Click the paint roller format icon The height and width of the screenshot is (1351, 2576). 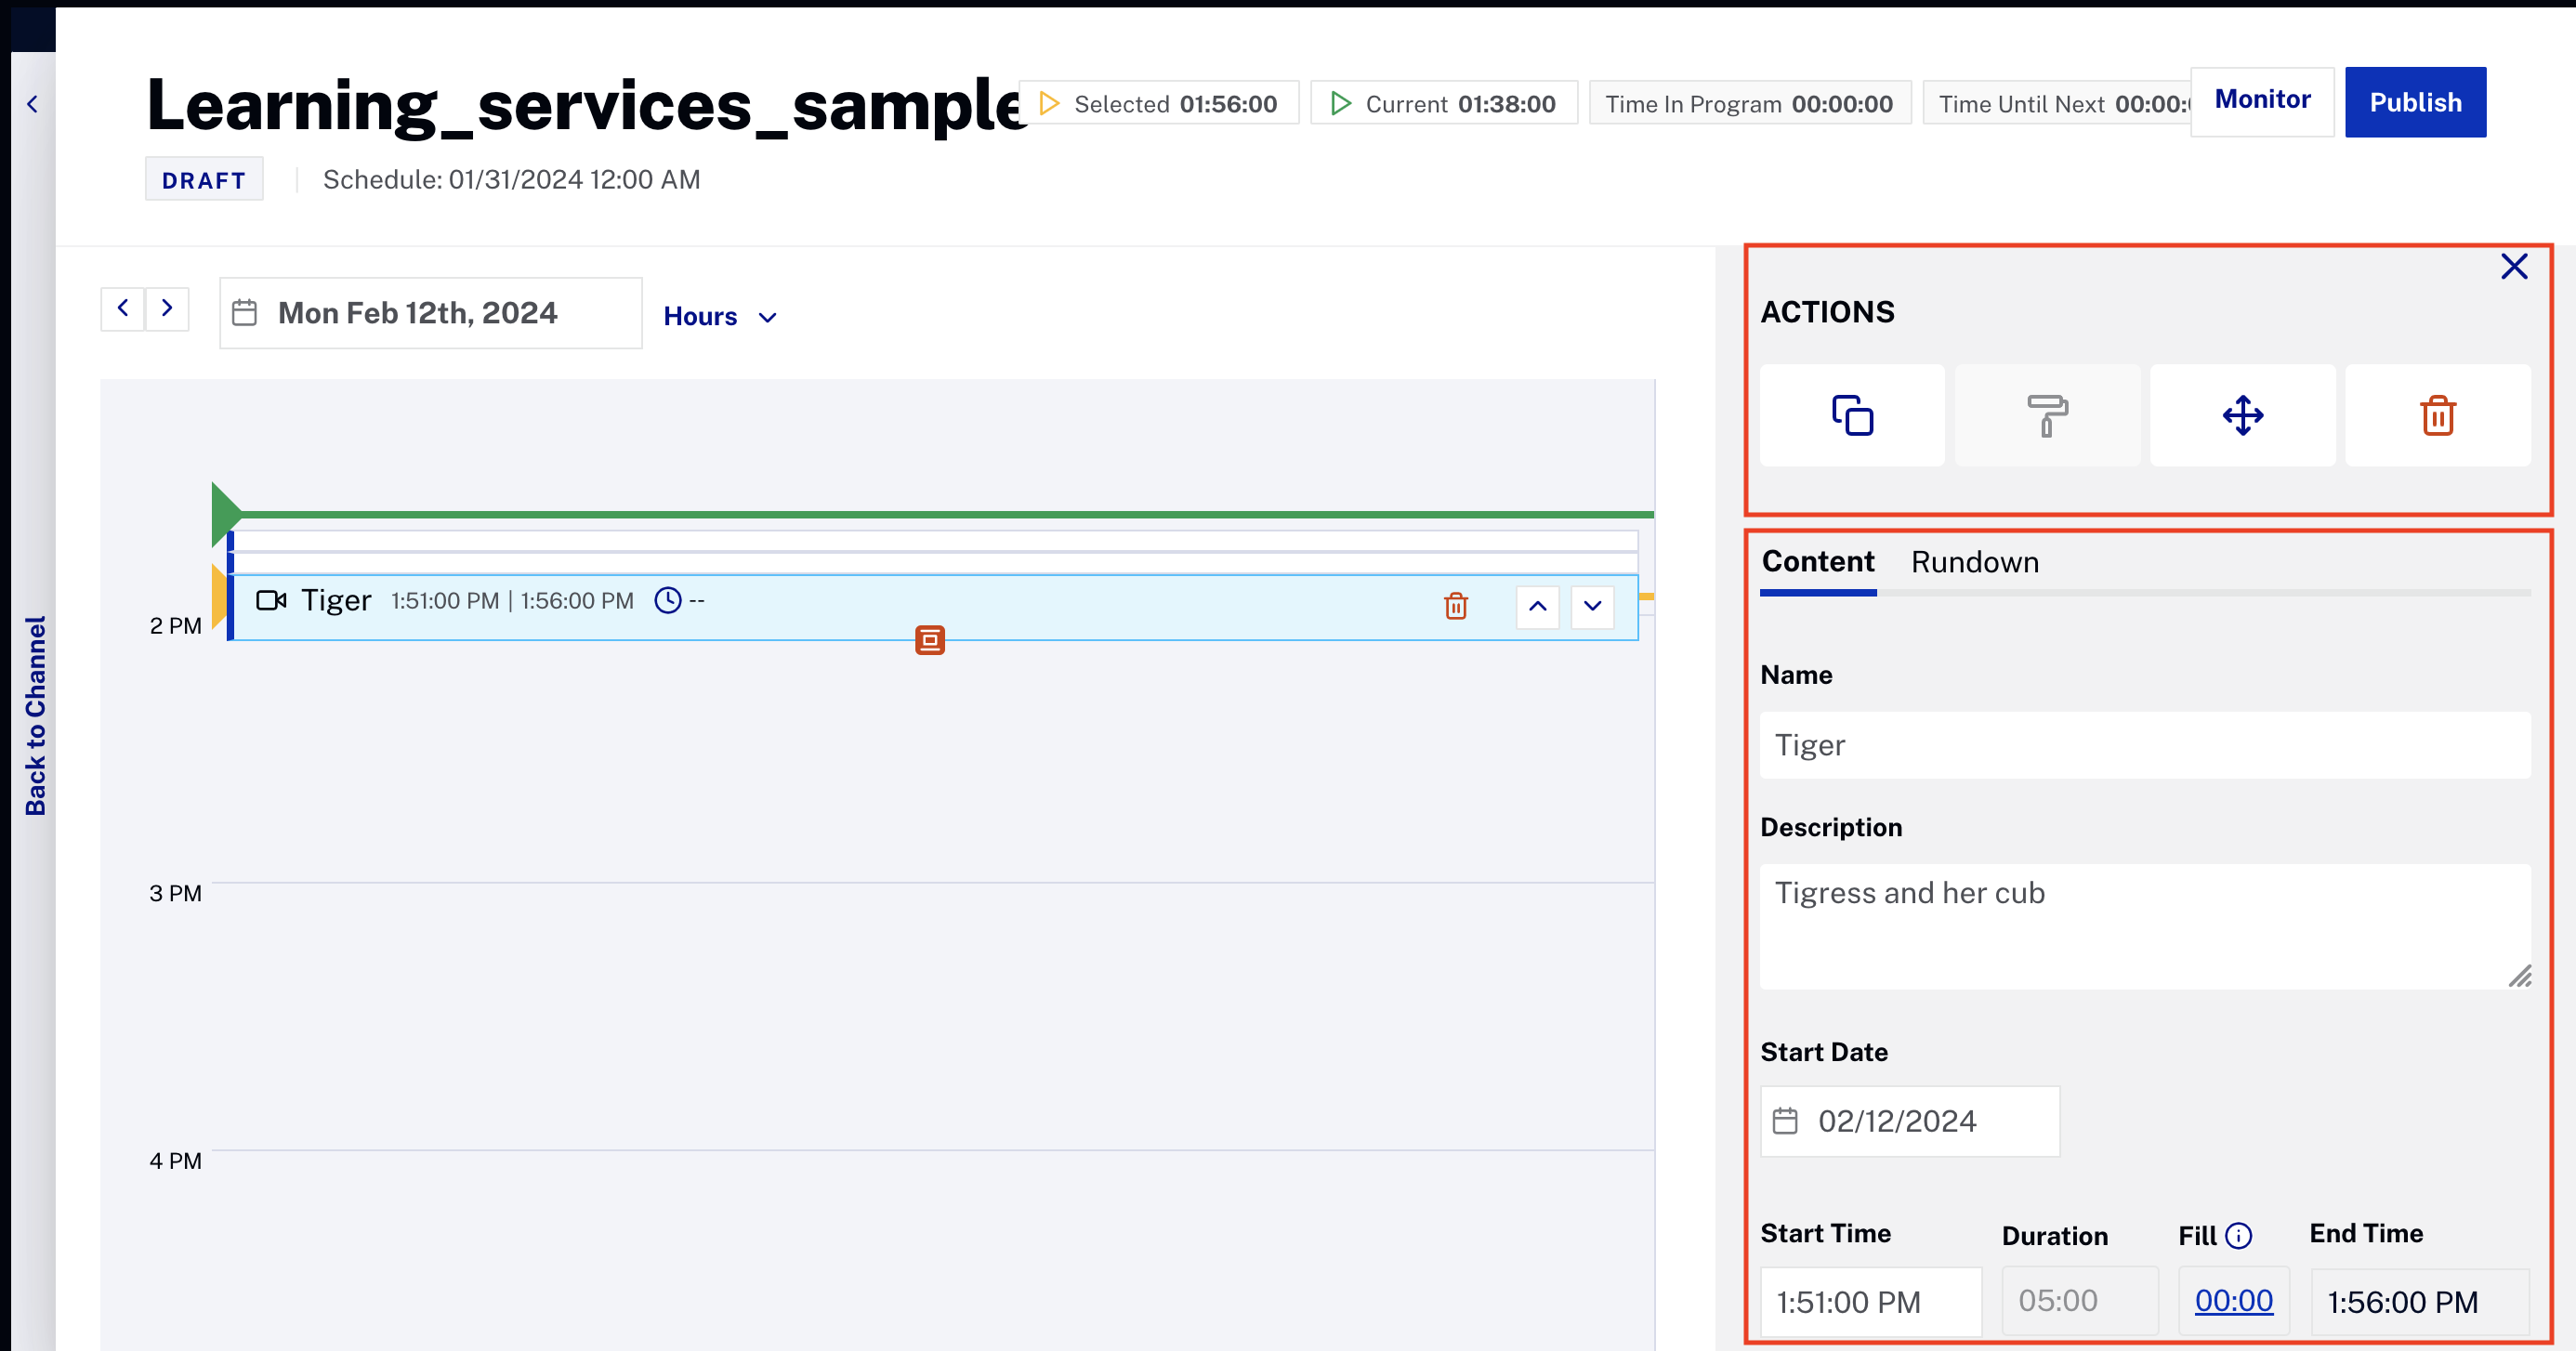pos(2047,415)
